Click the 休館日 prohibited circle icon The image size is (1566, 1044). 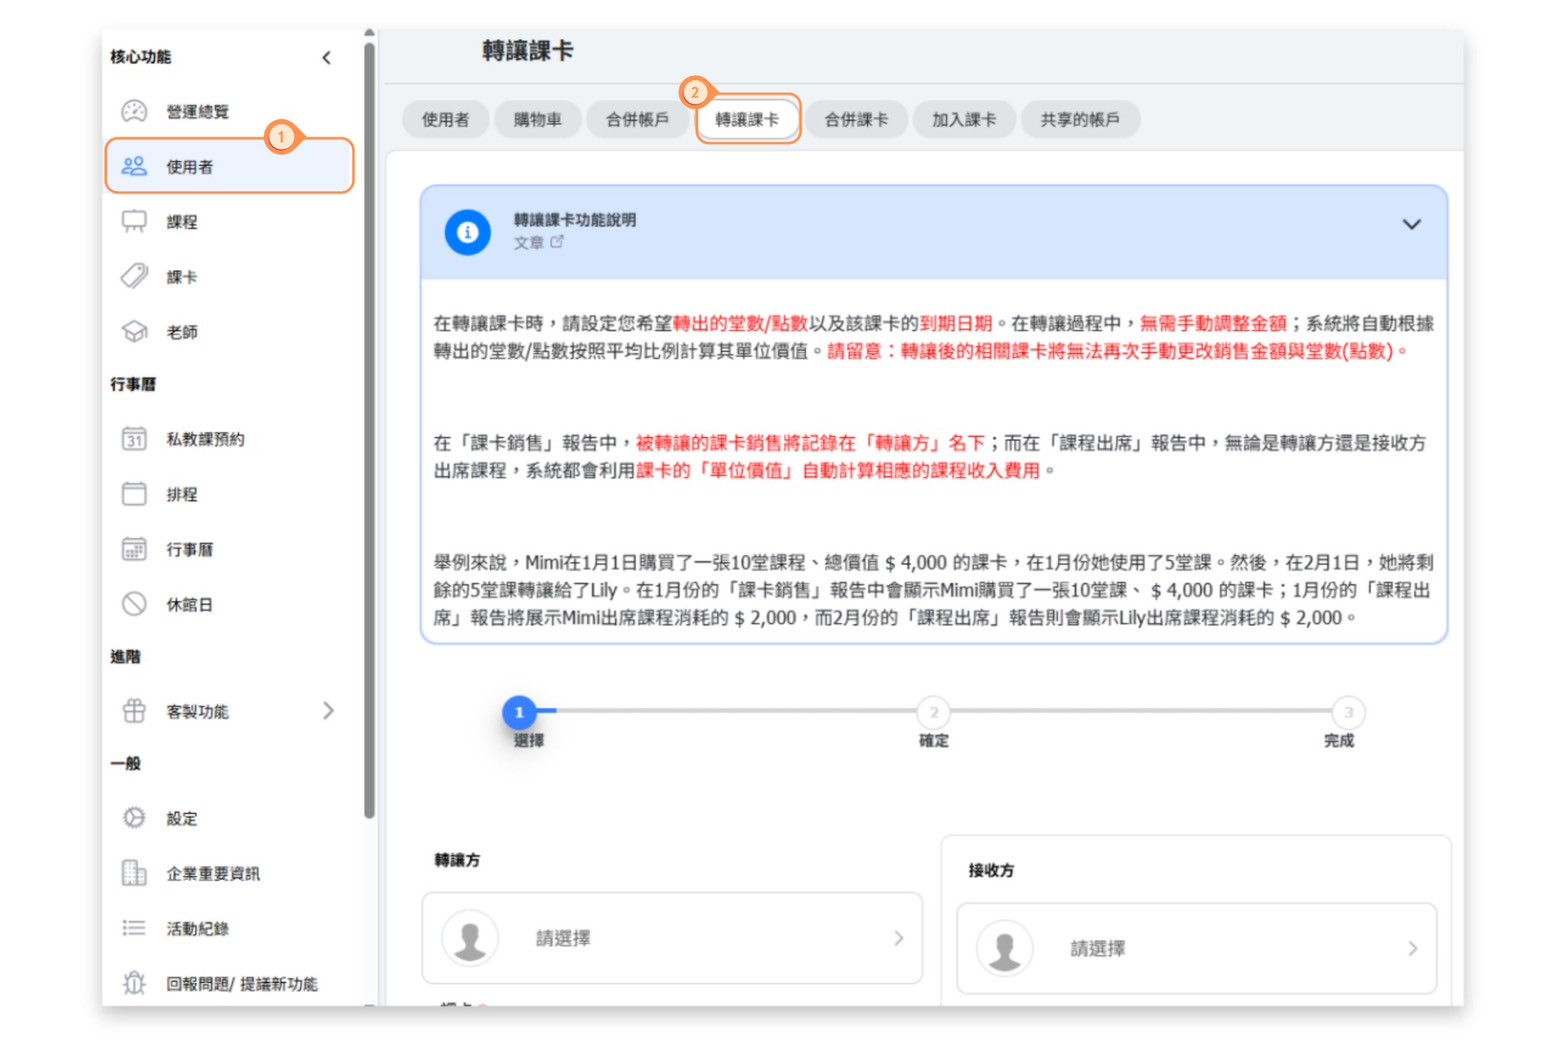coord(134,604)
